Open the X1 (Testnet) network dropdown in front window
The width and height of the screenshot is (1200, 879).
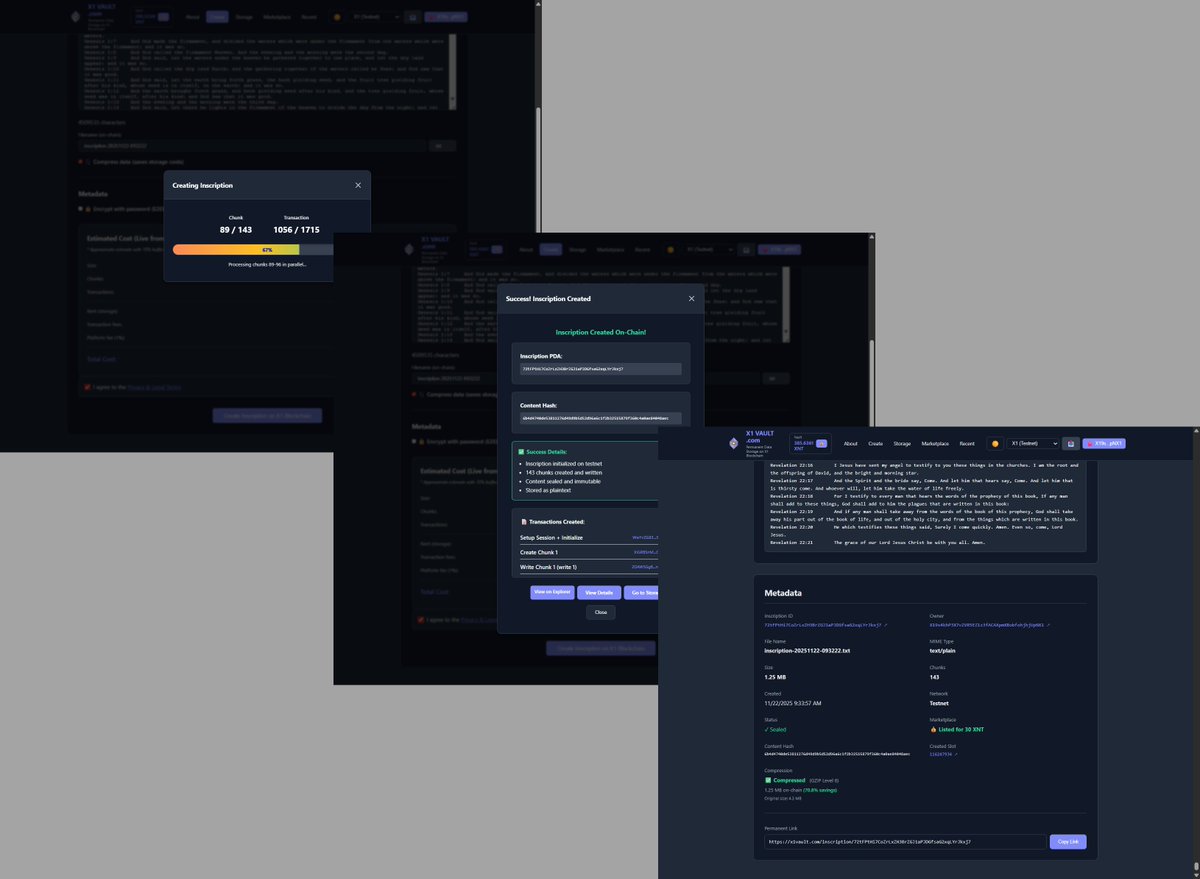(1033, 443)
